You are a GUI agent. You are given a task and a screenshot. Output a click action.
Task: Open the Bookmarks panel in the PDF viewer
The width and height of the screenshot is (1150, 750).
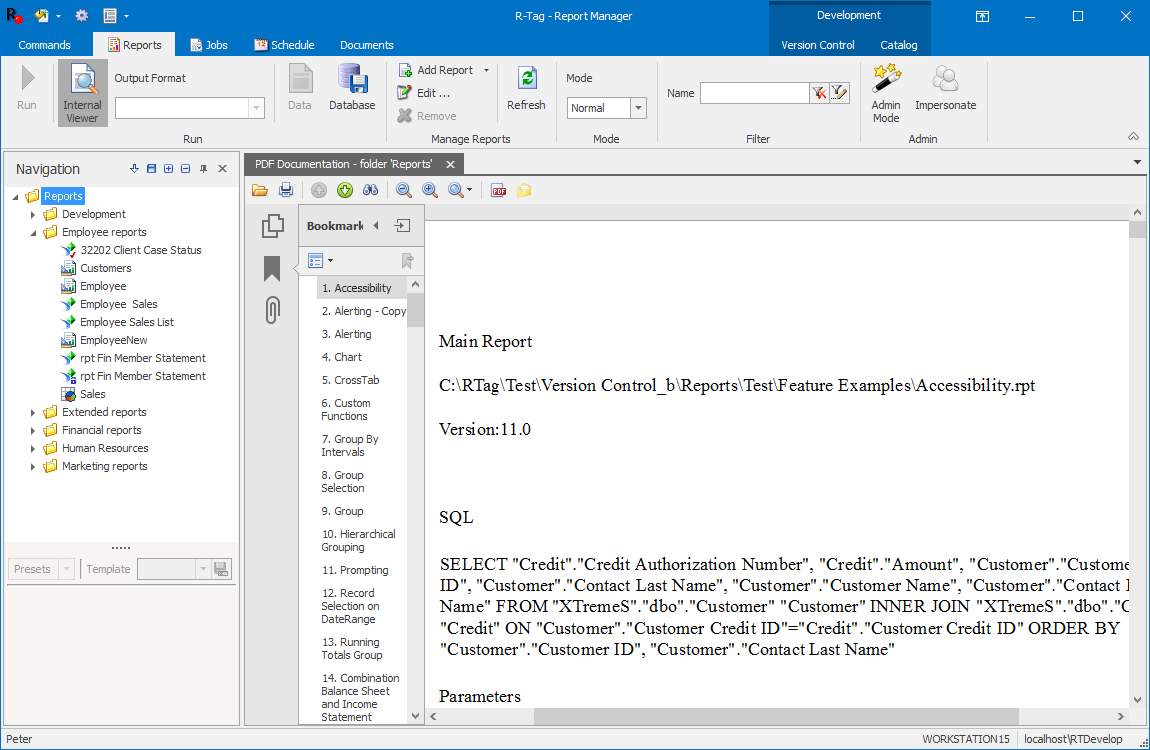[x=272, y=268]
